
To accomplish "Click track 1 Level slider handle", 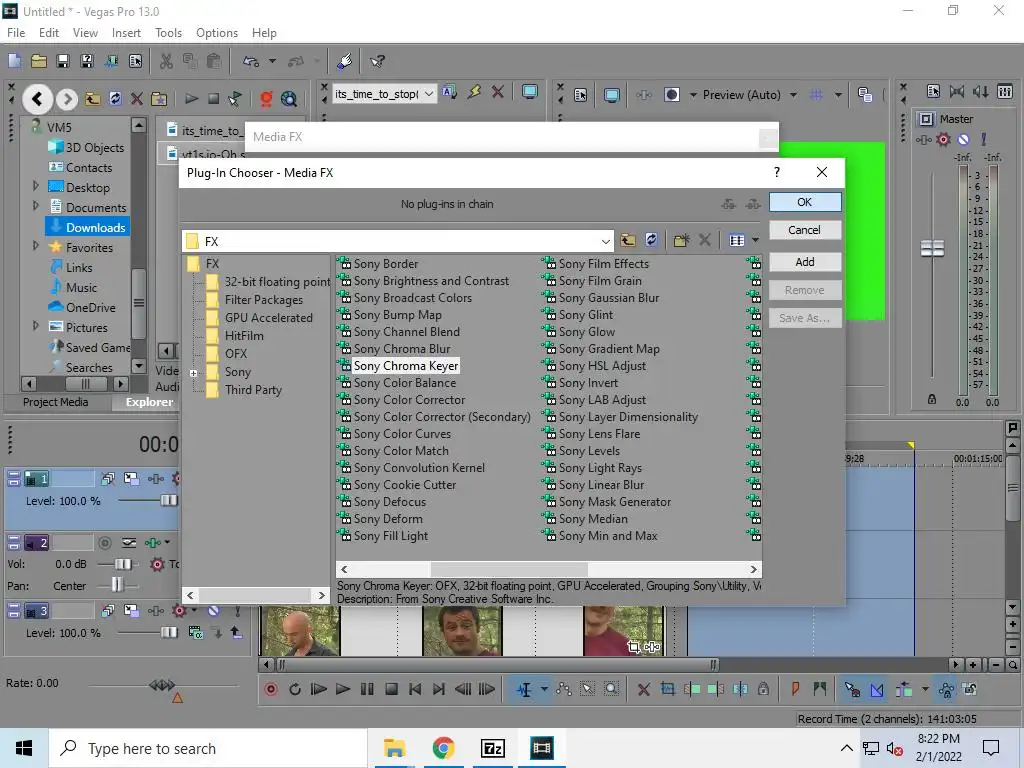I will tap(169, 500).
